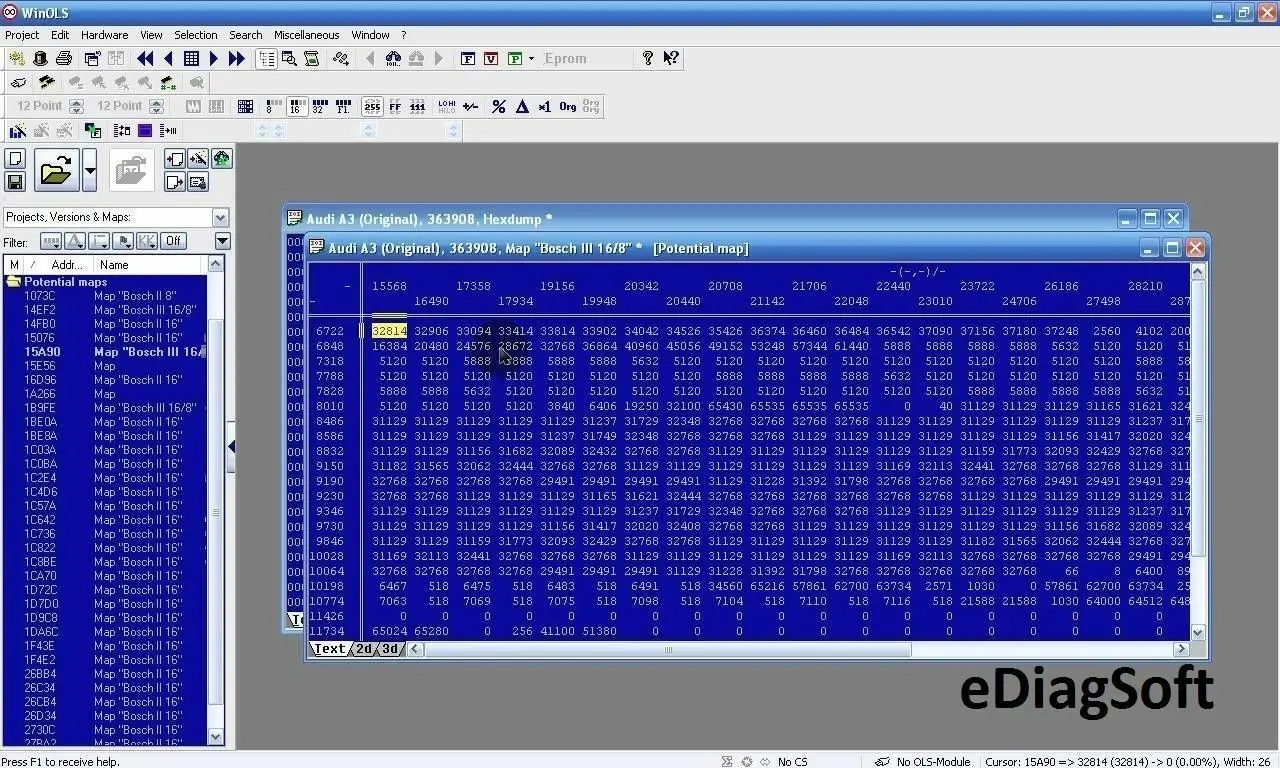Switch to the 3d tab
Screen dimensions: 1280x768
pos(390,649)
